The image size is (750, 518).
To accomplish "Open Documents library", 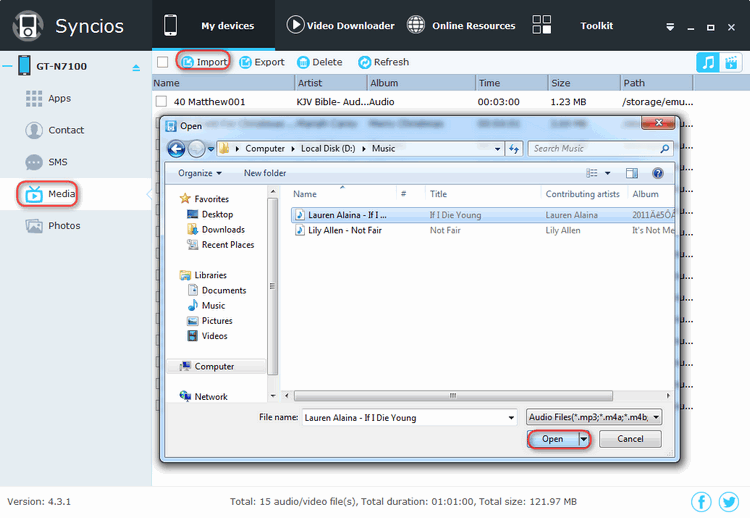I will tap(217, 290).
